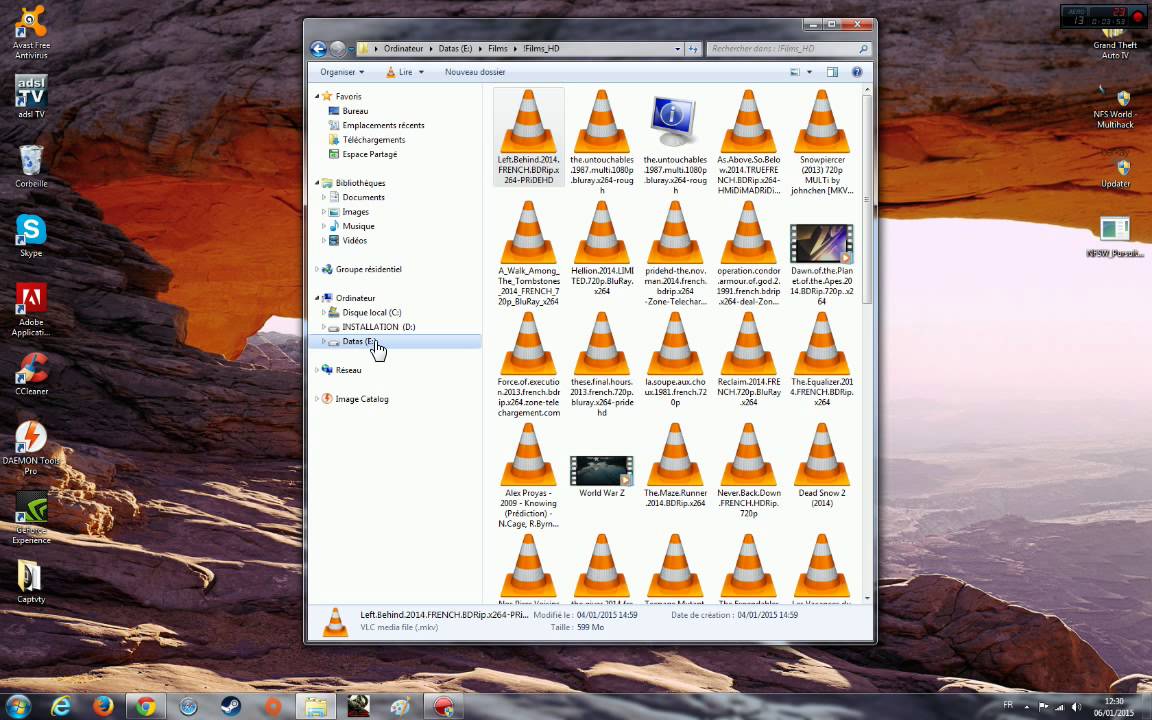The image size is (1152, 720).
Task: Select Dead Snow 2 (2014) file
Action: tap(822, 455)
